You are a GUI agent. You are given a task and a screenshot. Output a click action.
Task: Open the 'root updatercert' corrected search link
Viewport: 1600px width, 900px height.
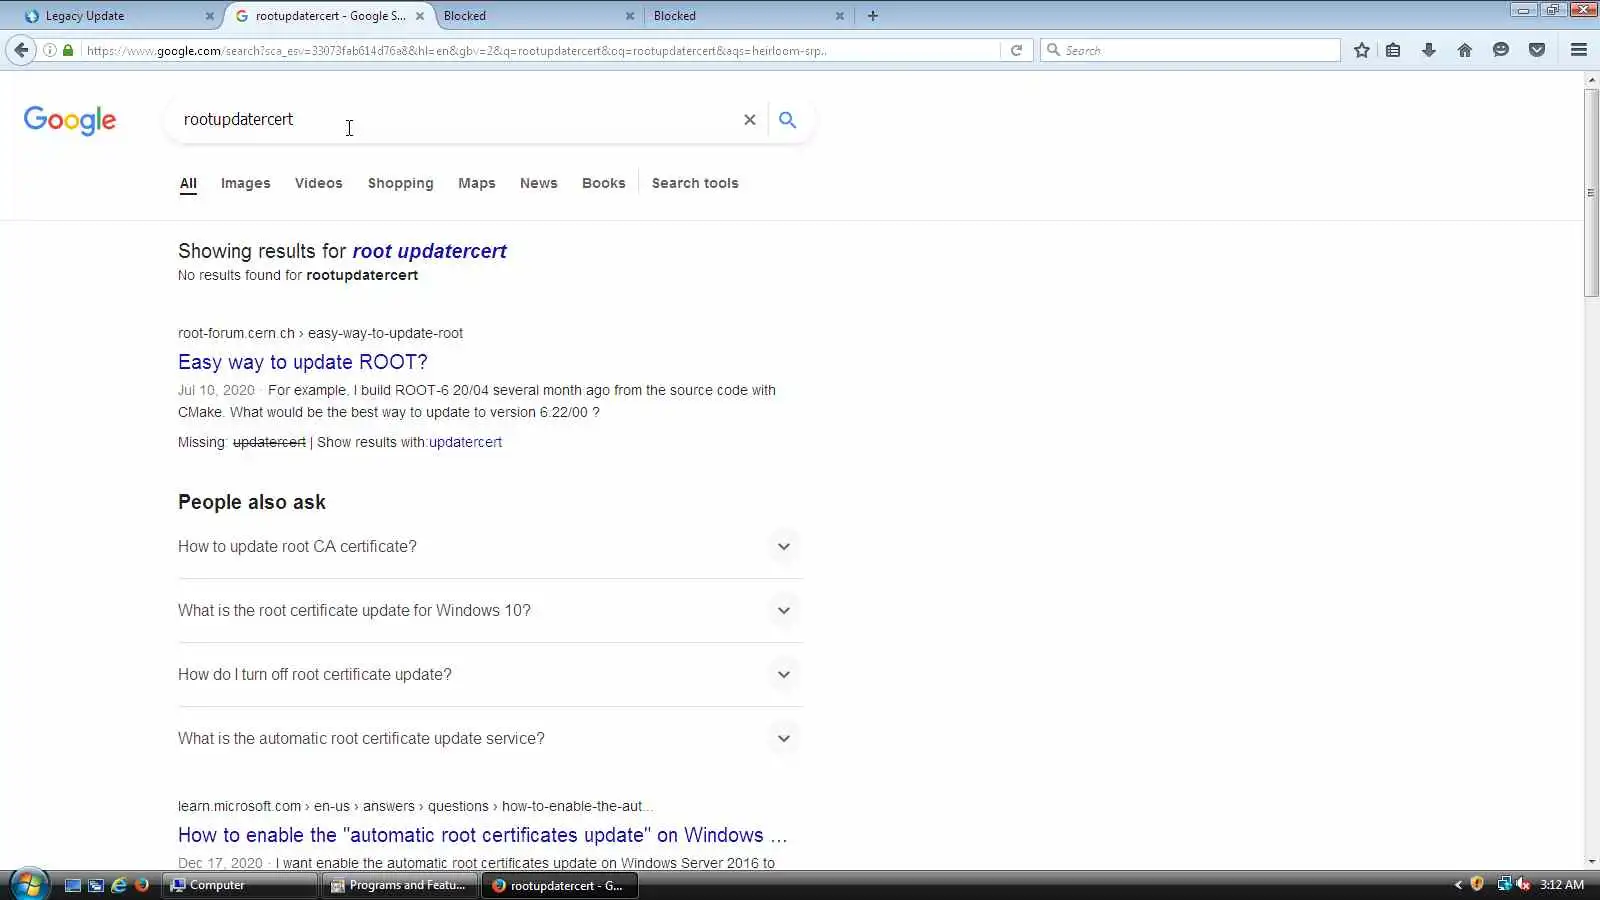tap(430, 252)
